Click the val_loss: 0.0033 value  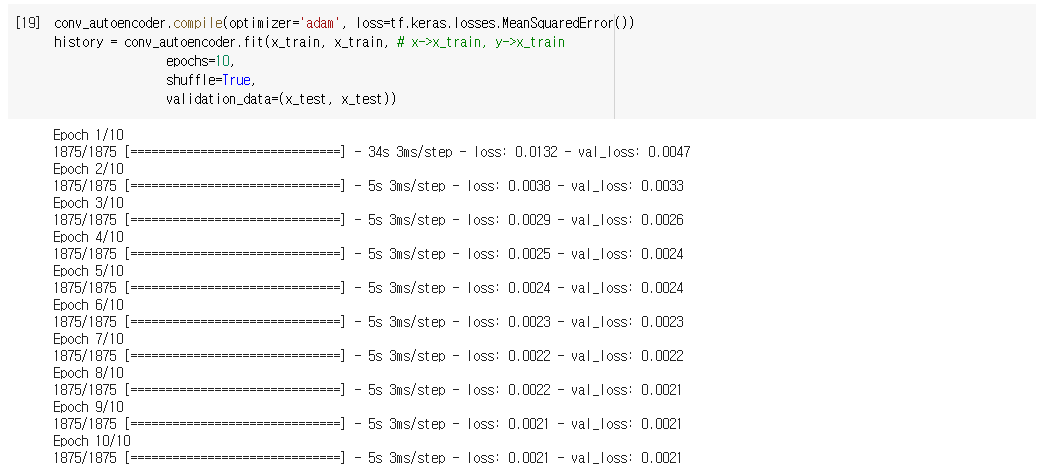point(627,186)
